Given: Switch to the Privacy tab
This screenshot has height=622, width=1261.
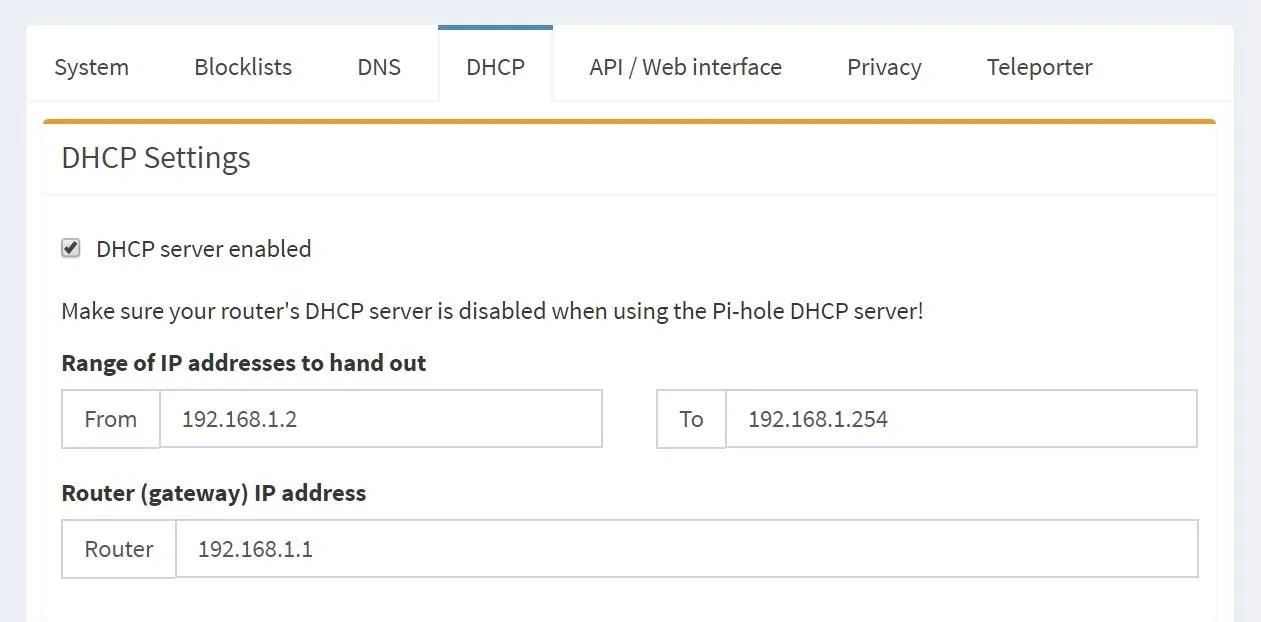Looking at the screenshot, I should [x=884, y=67].
